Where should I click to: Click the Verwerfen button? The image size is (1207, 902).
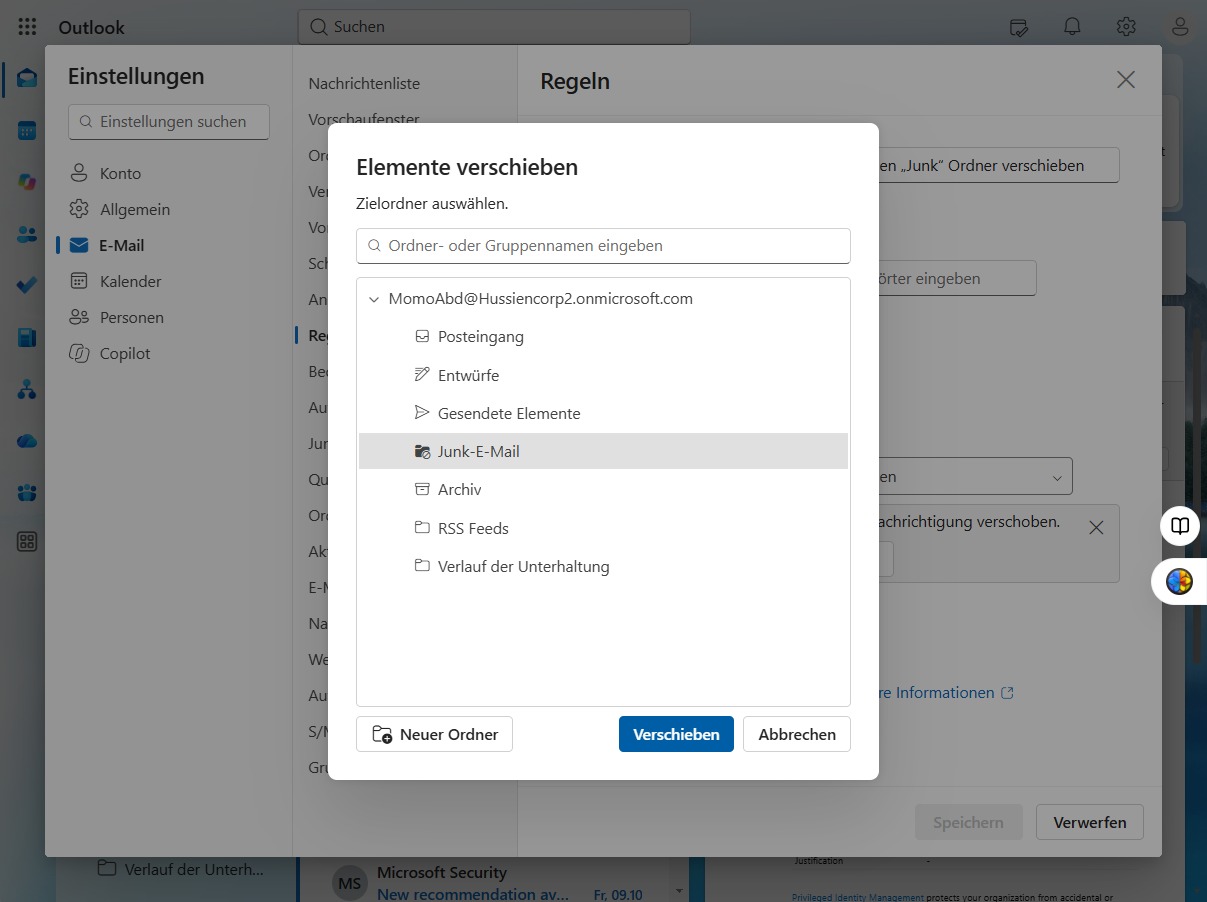point(1090,822)
